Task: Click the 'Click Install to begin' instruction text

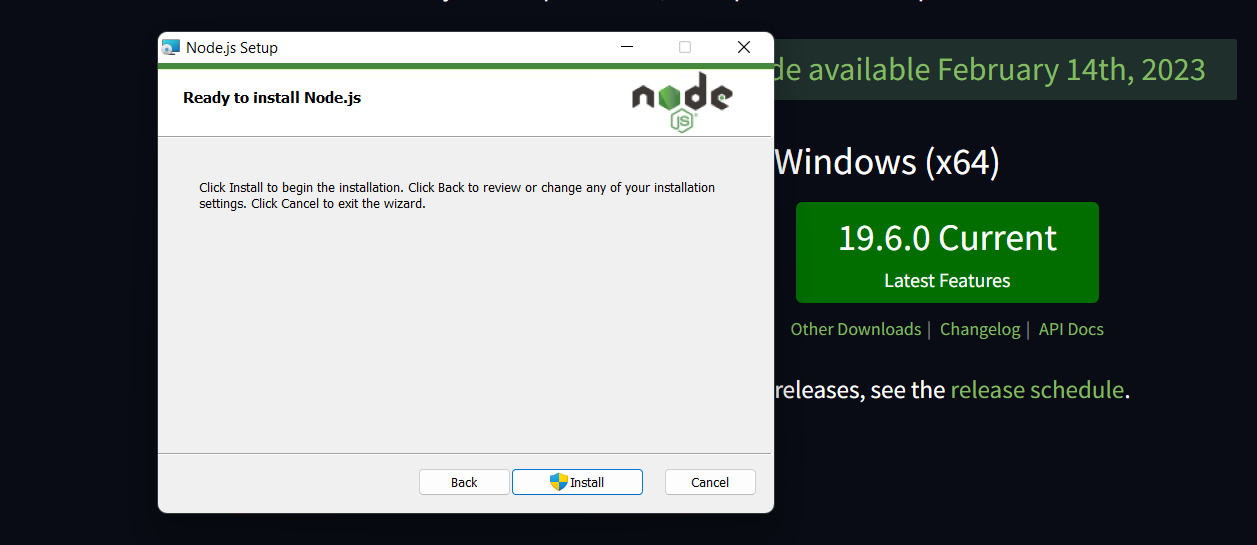Action: [x=457, y=195]
